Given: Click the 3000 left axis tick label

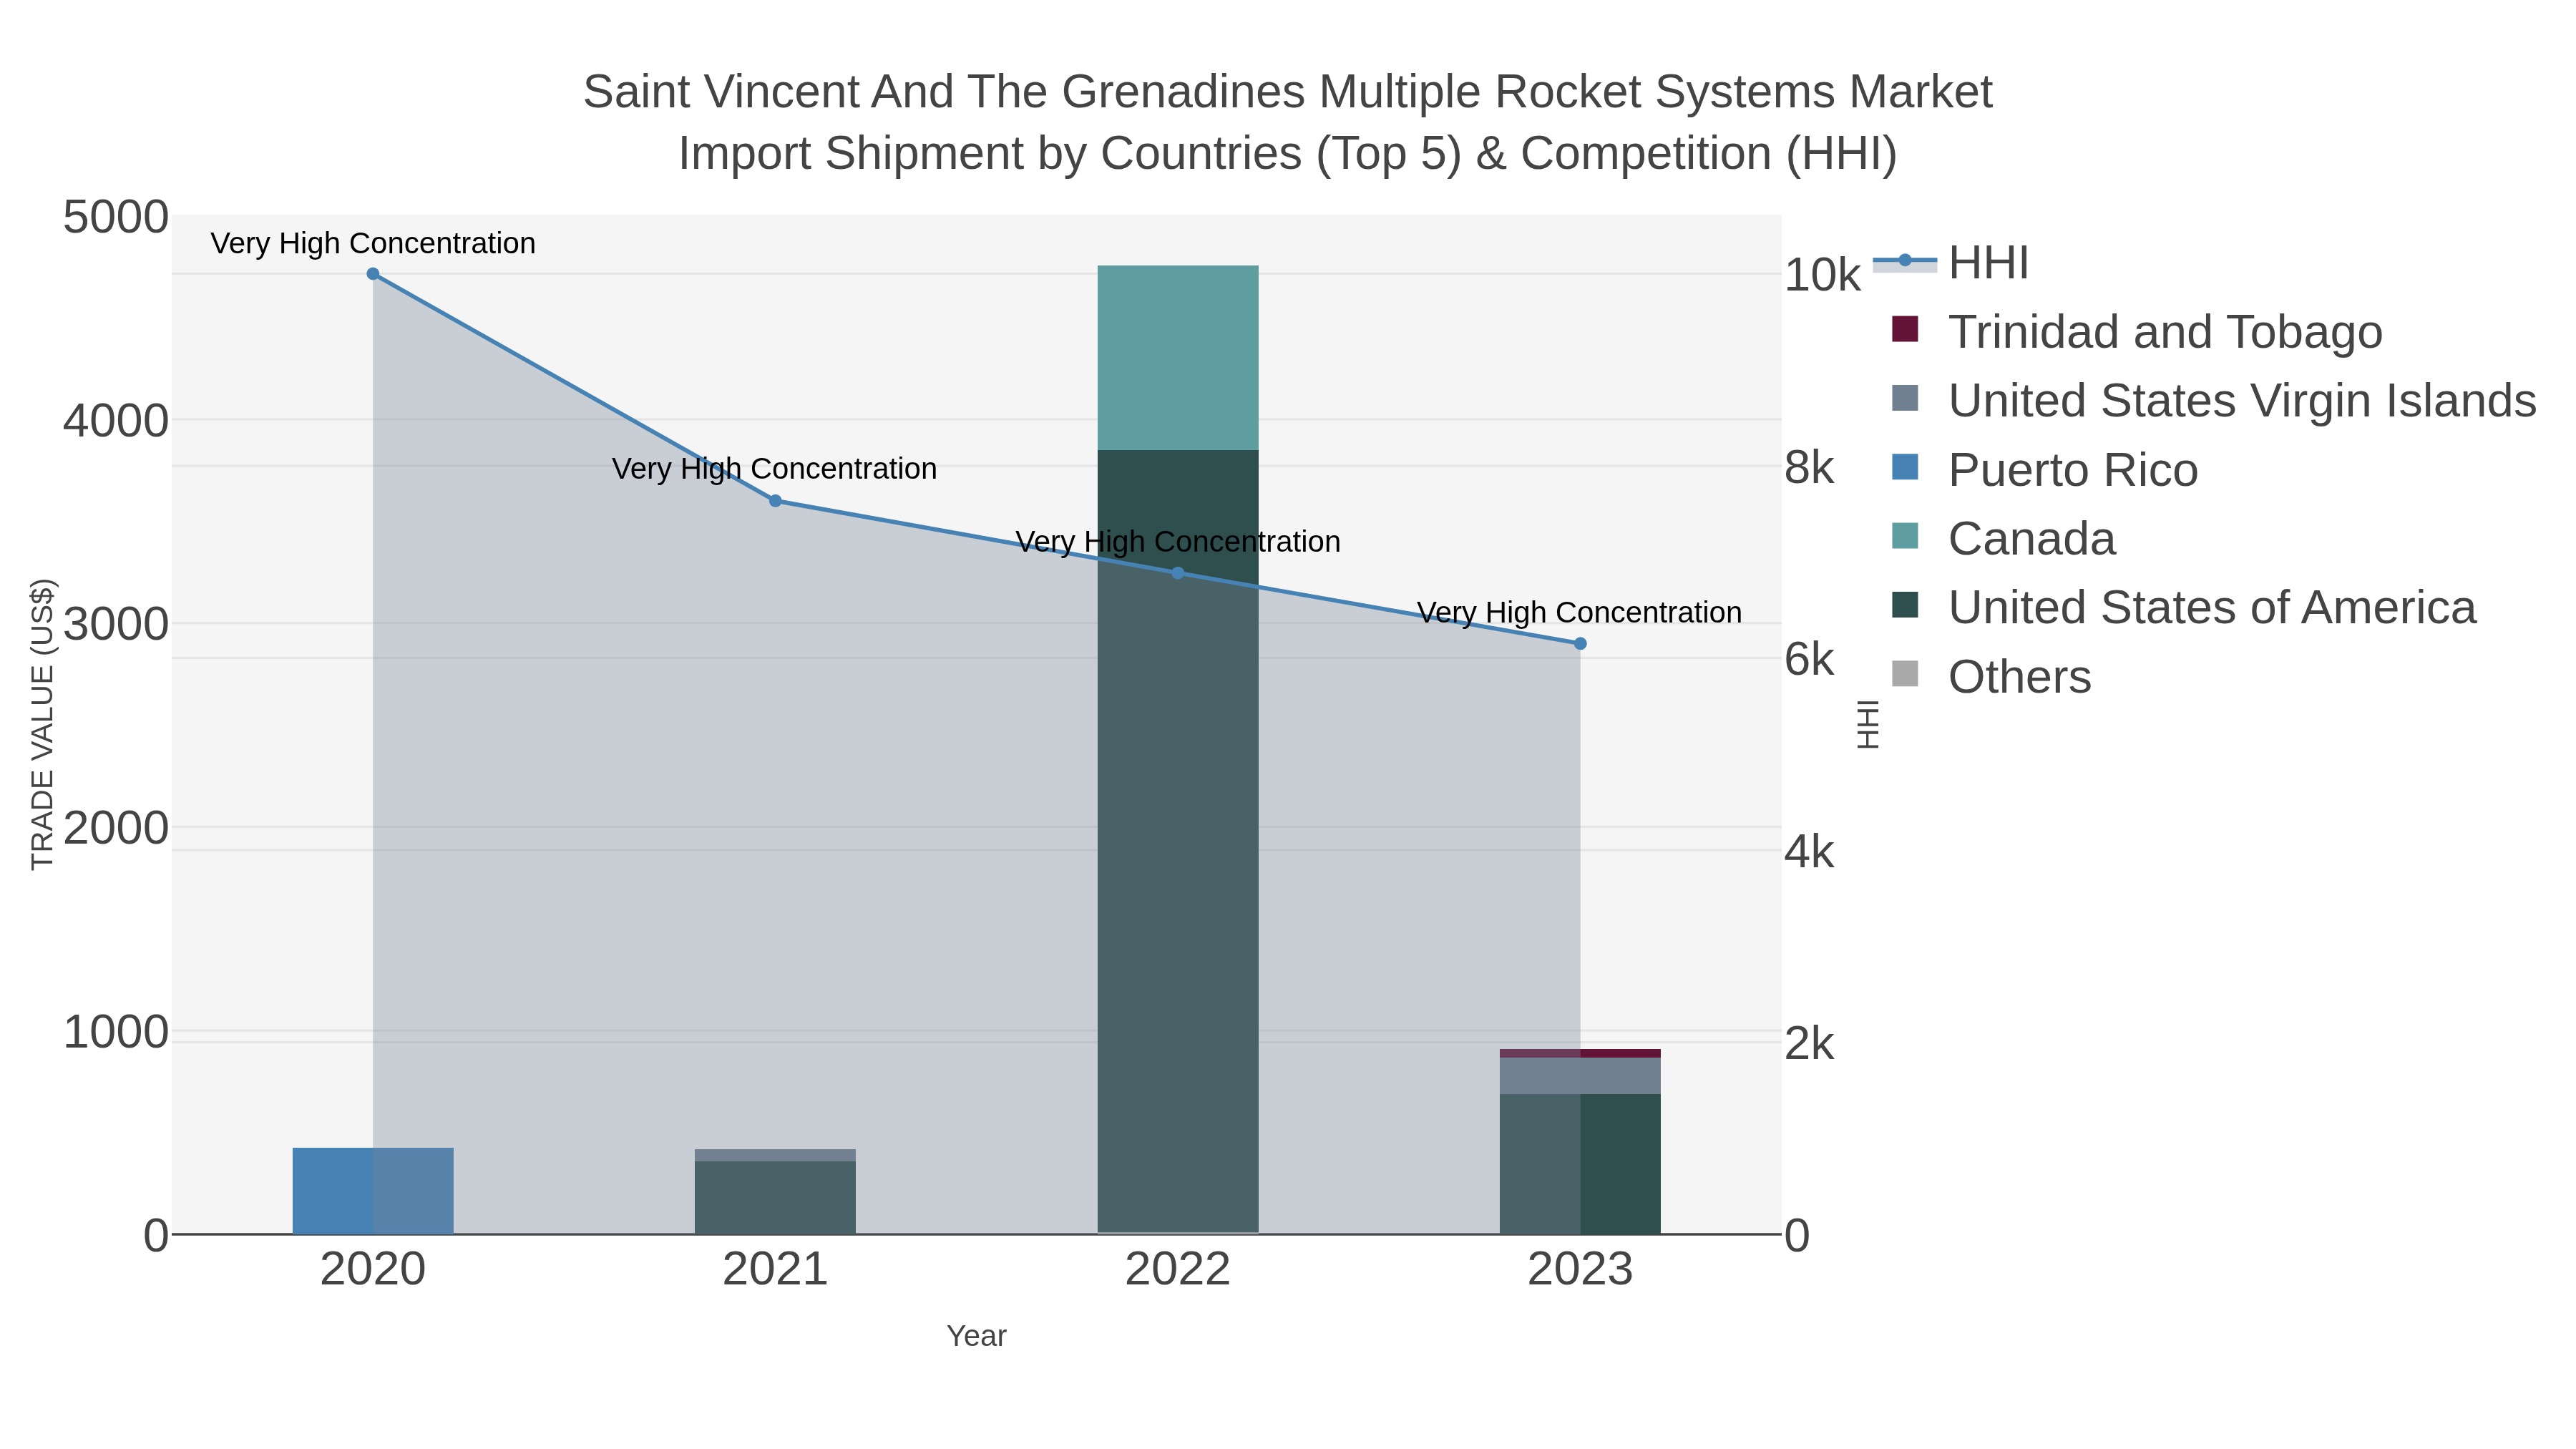Looking at the screenshot, I should pyautogui.click(x=116, y=625).
